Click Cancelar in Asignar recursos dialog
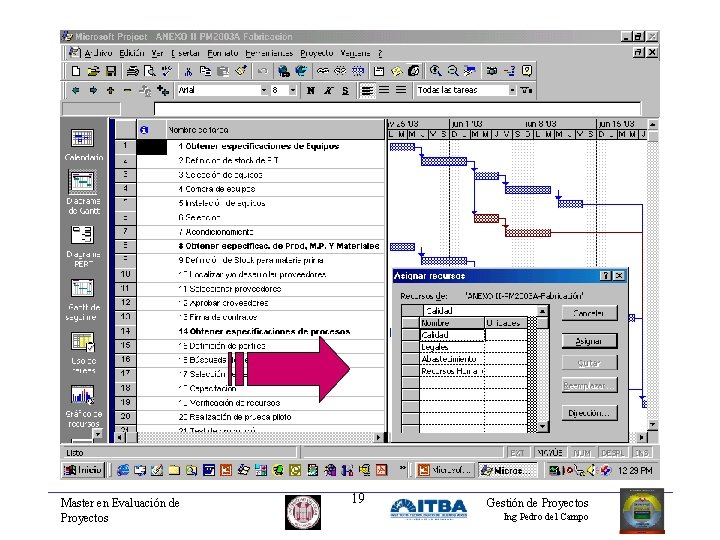 click(x=589, y=313)
